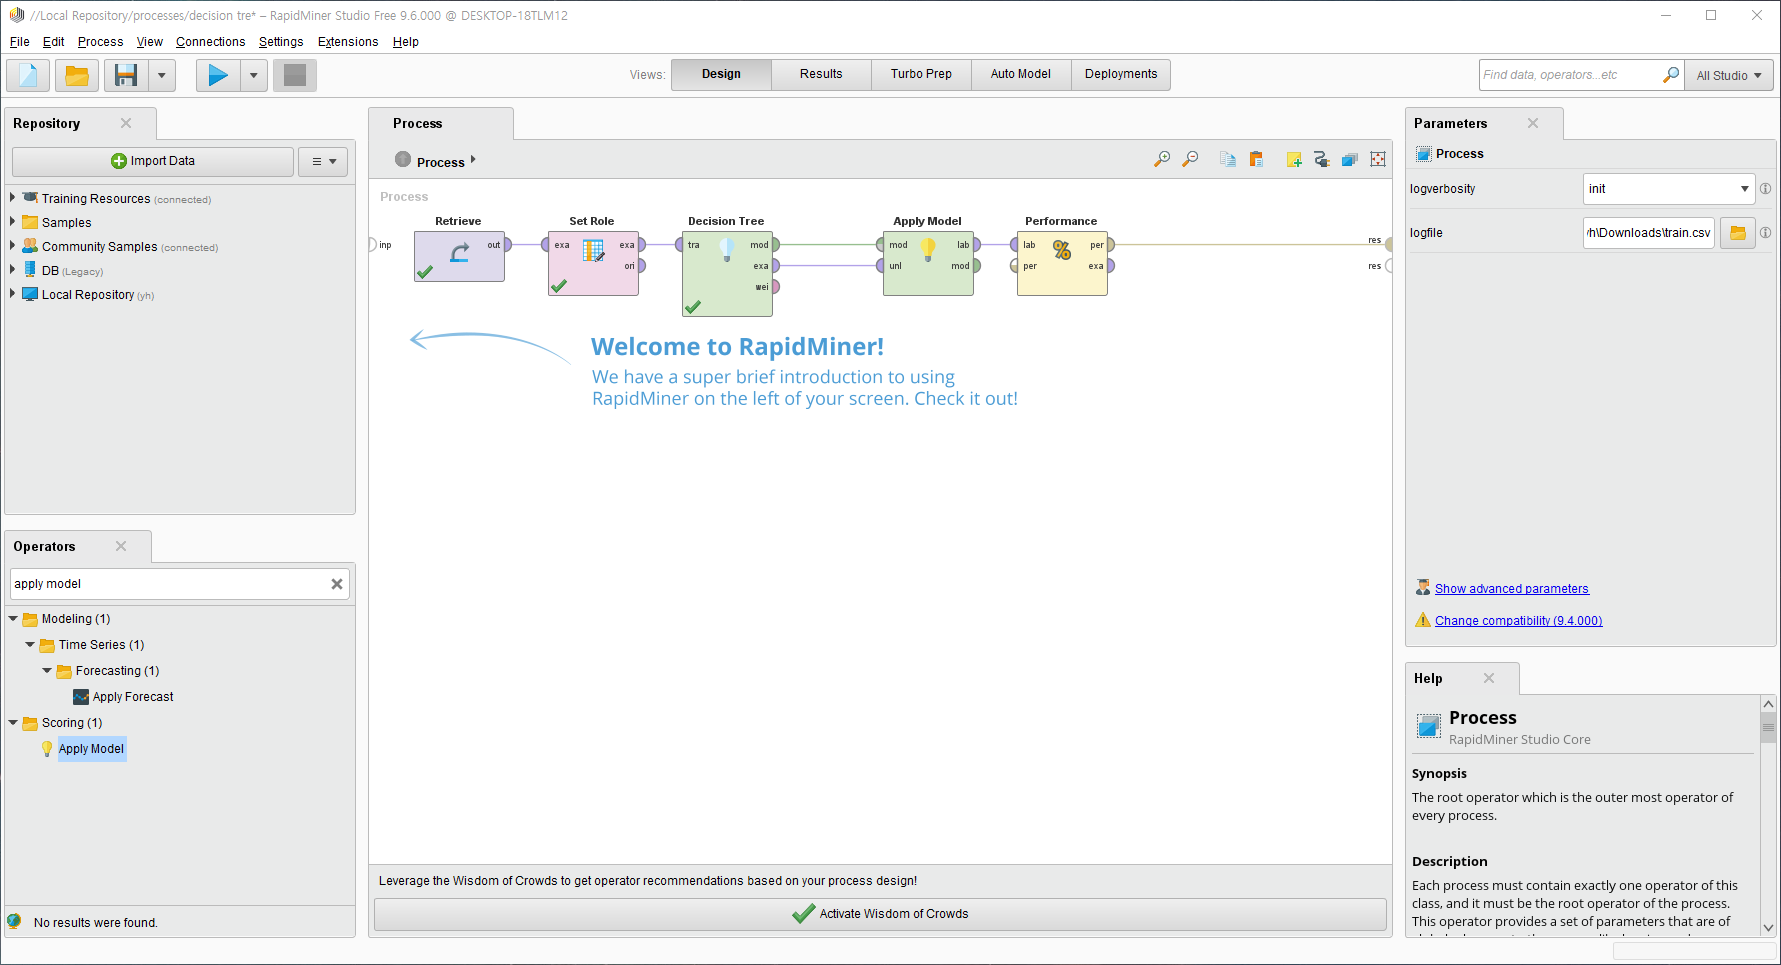This screenshot has width=1781, height=965.
Task: Run the process with blue play button
Action: tap(218, 75)
